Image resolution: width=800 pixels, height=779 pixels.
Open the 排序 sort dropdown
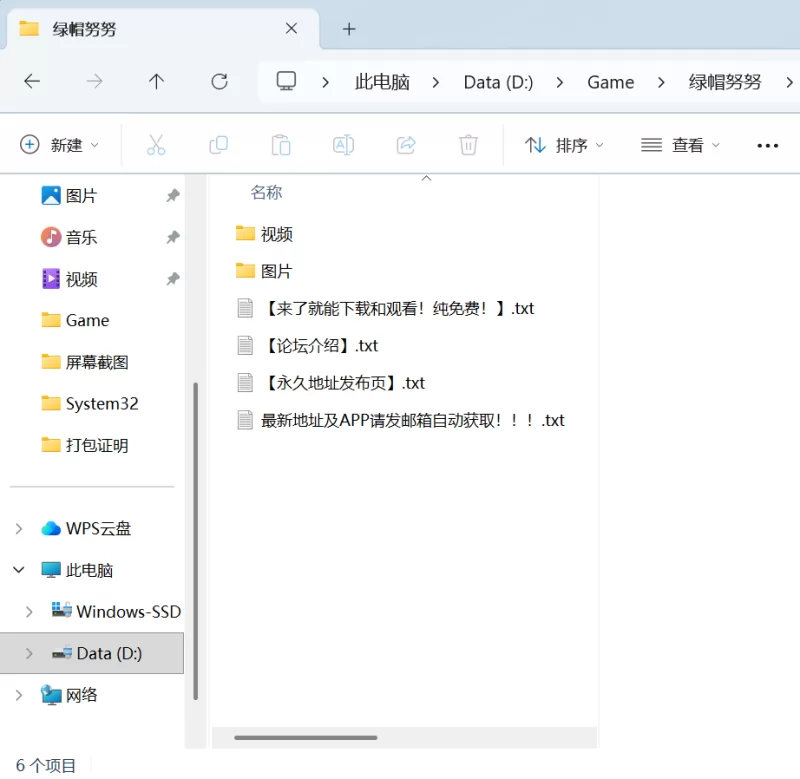pos(564,145)
